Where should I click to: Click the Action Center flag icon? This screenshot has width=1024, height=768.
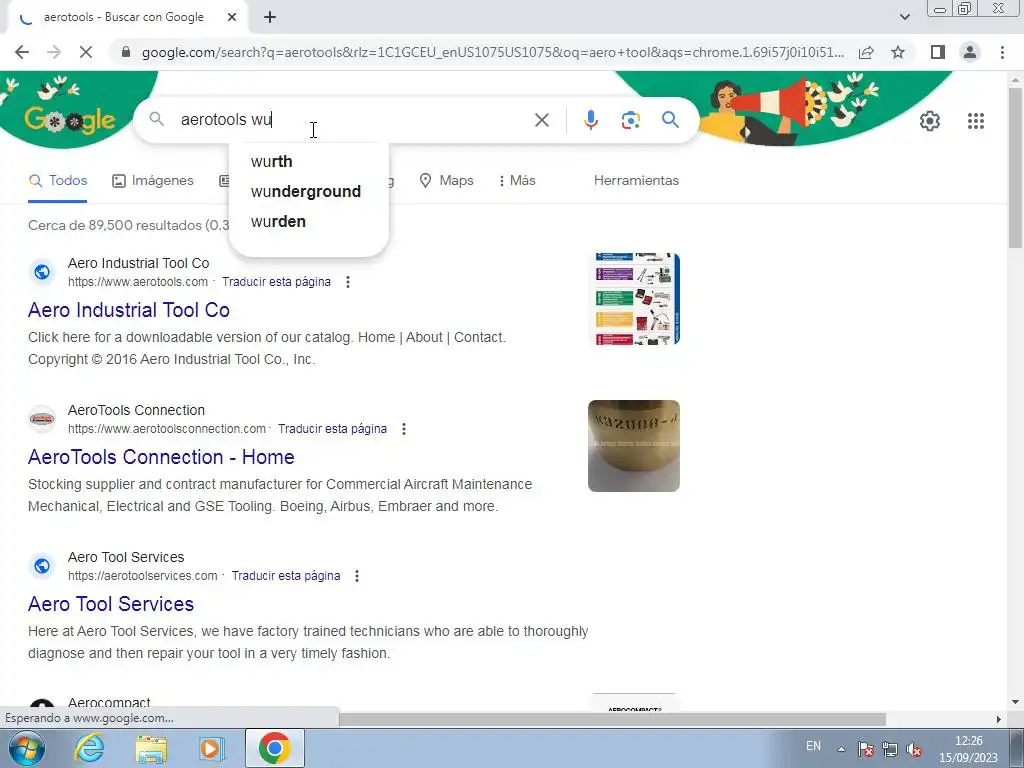pos(866,749)
